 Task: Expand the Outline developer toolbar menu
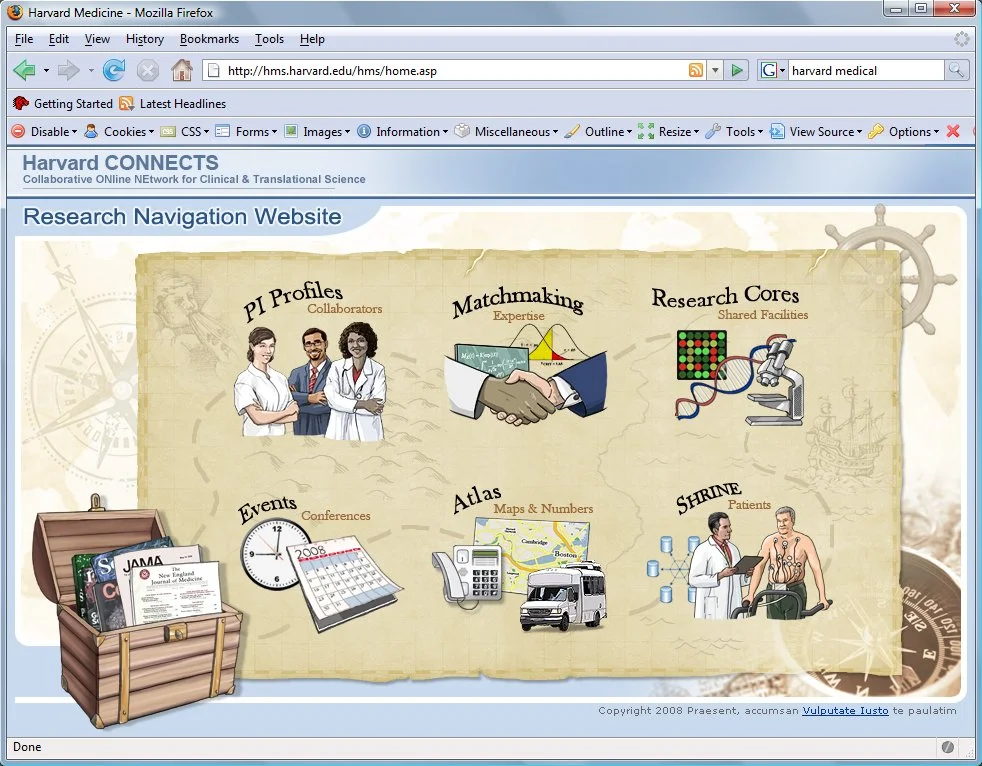598,132
